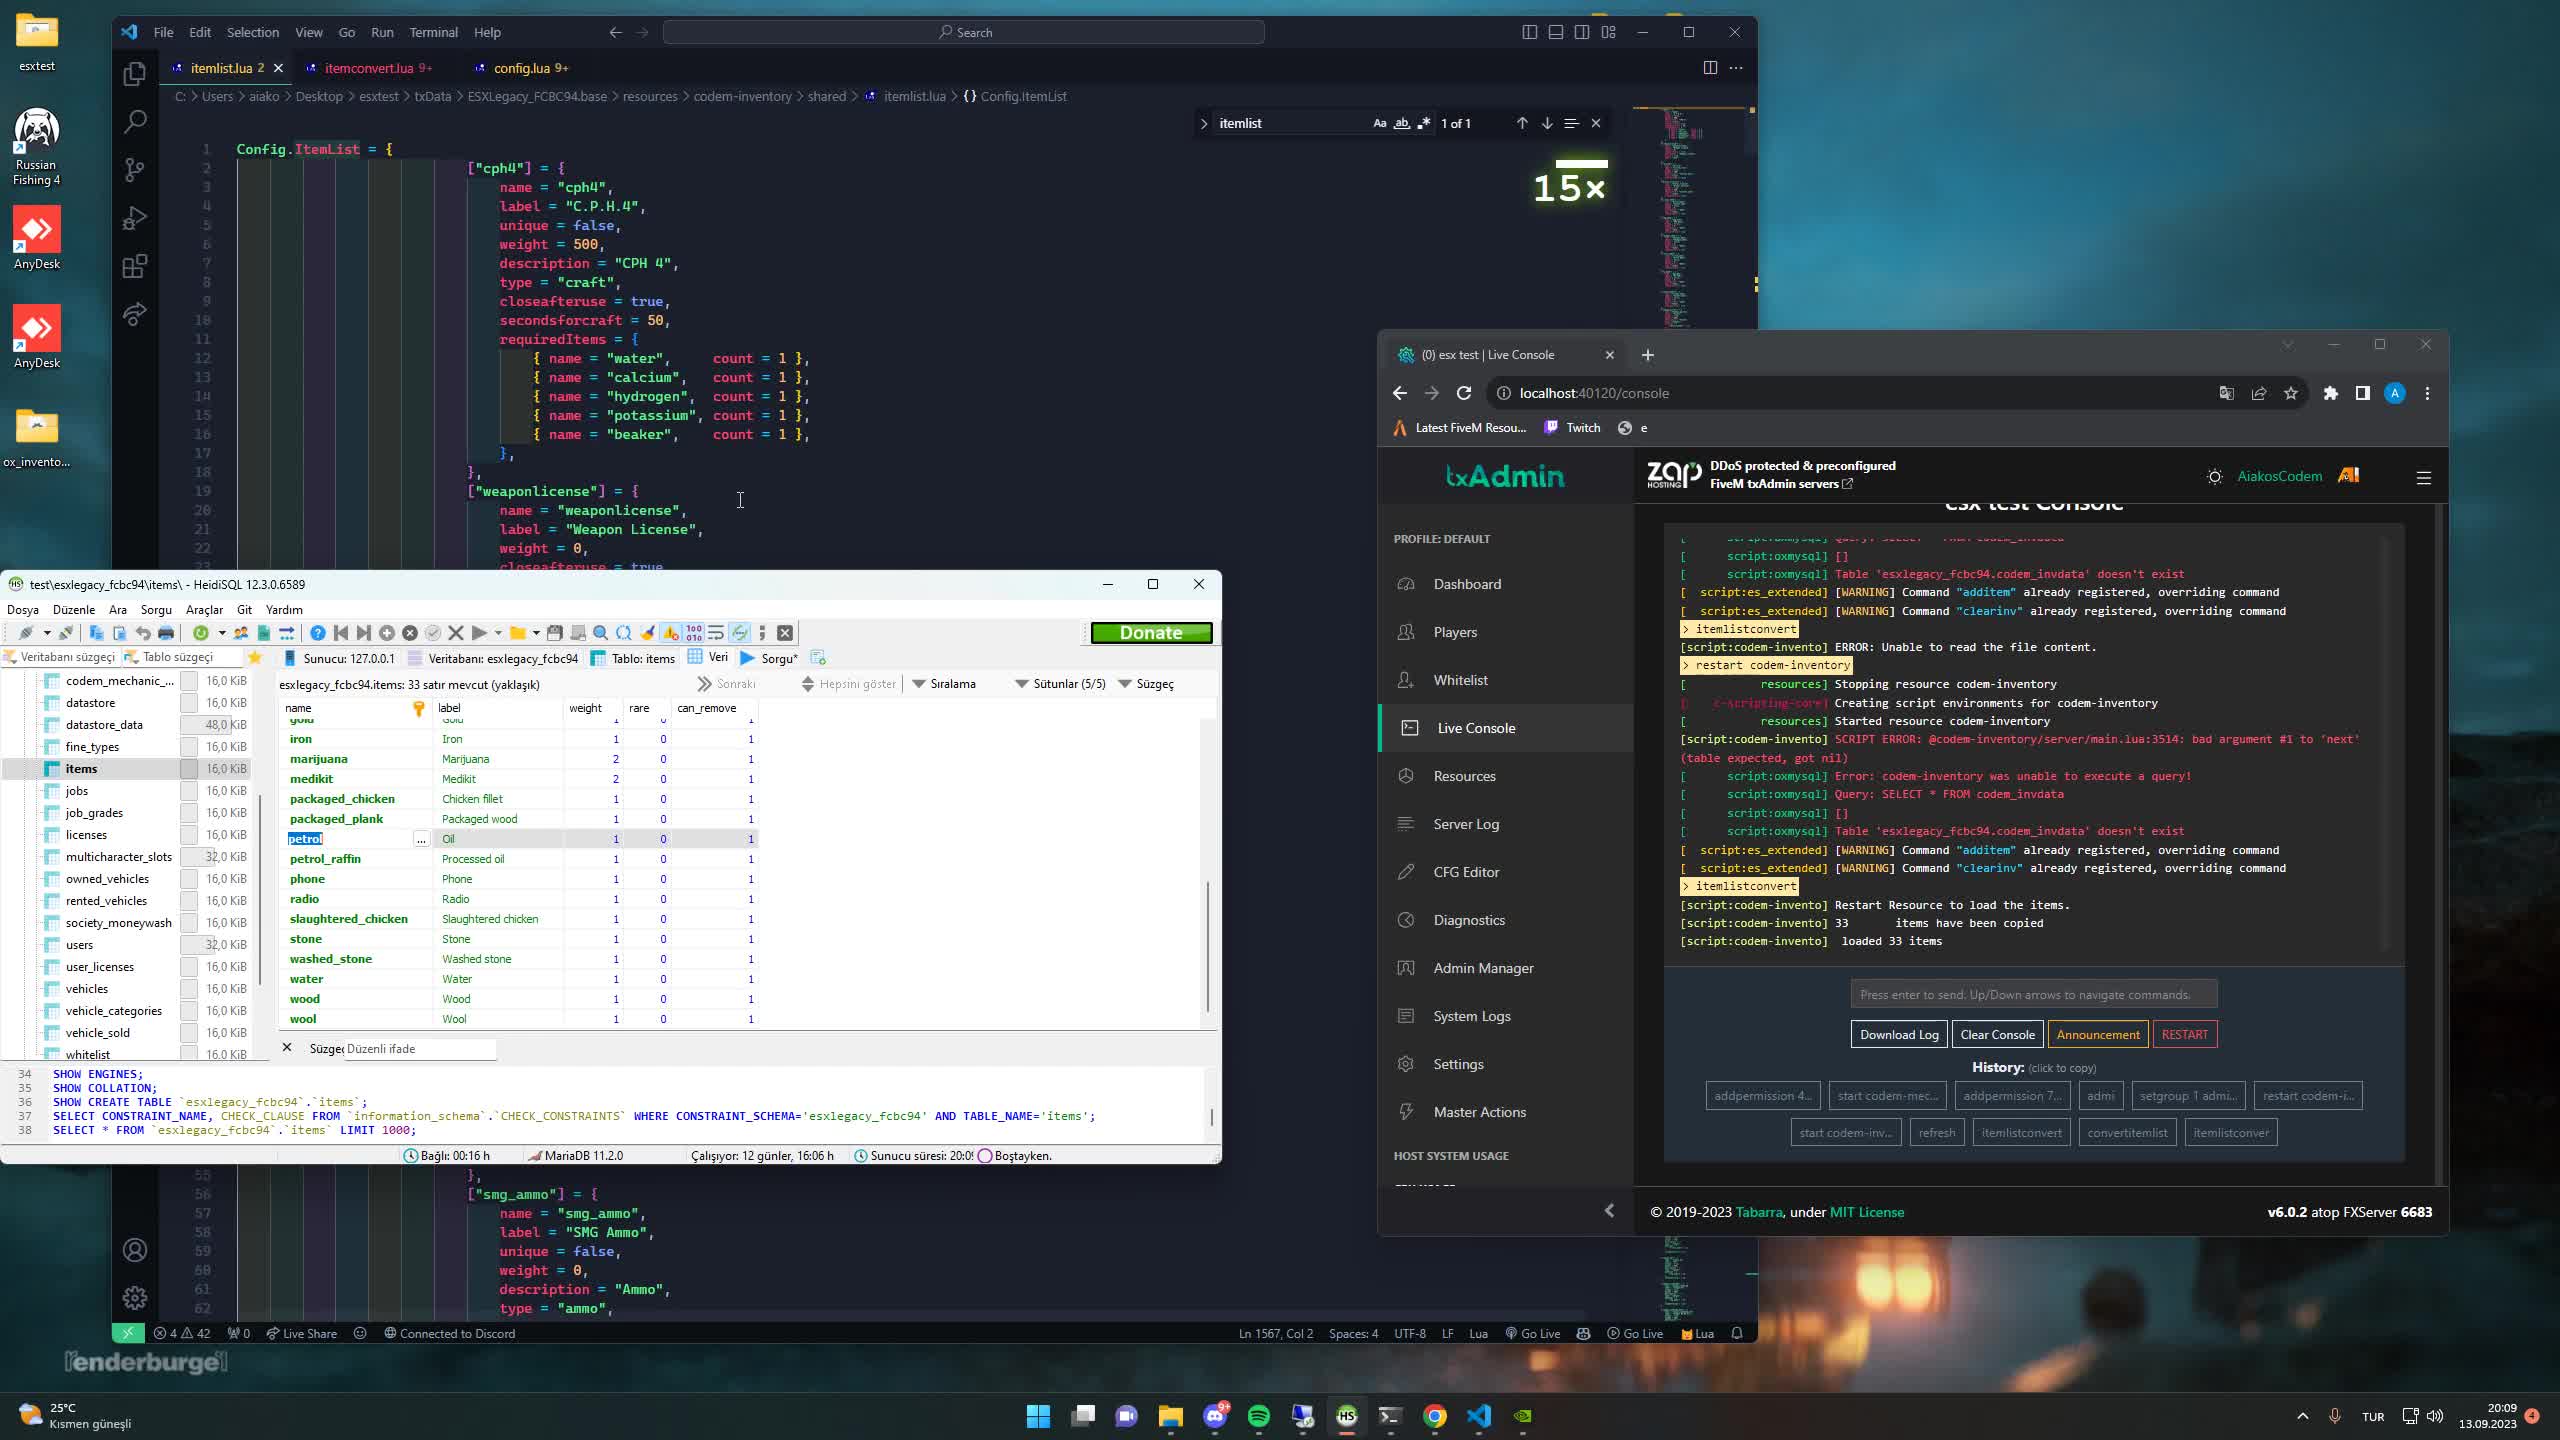Open Server Log in txAdmin sidebar
The height and width of the screenshot is (1440, 2560).
tap(1465, 823)
